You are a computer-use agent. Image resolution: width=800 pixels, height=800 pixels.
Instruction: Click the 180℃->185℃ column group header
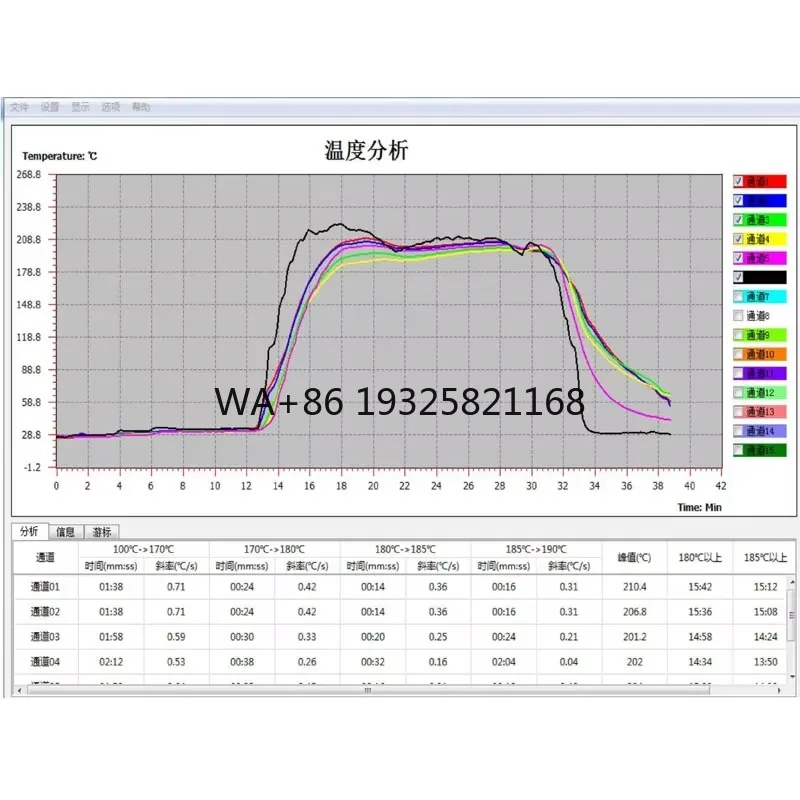(x=405, y=549)
